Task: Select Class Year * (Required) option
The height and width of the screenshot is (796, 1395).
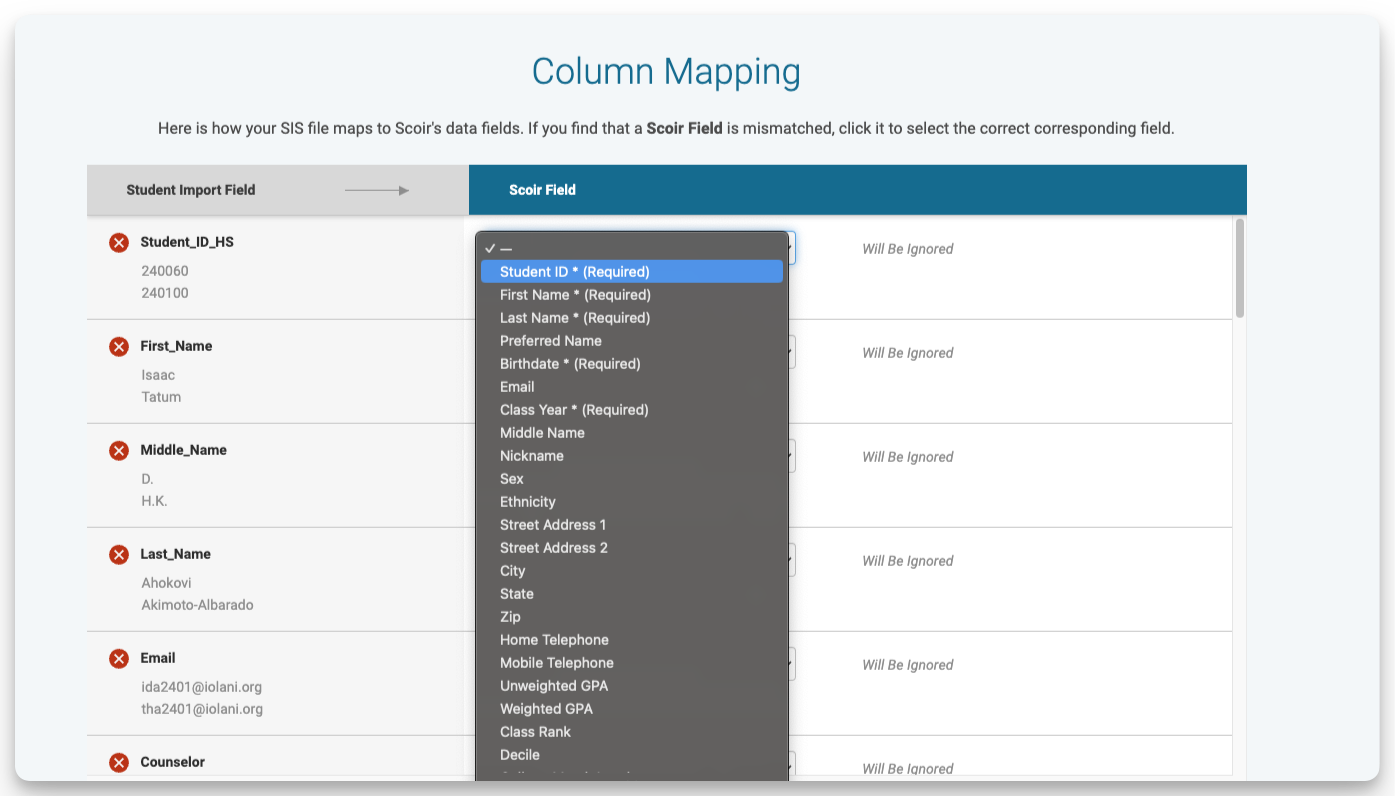Action: point(632,409)
